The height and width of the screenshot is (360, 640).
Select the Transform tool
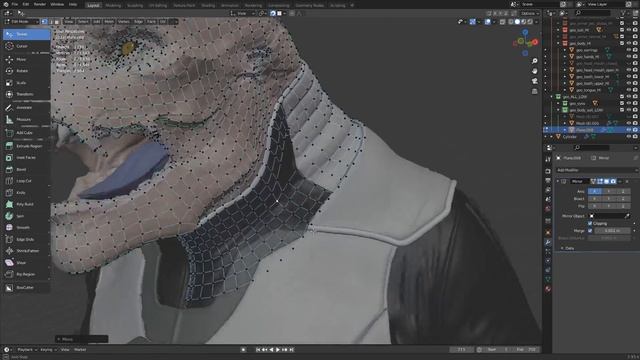point(26,94)
